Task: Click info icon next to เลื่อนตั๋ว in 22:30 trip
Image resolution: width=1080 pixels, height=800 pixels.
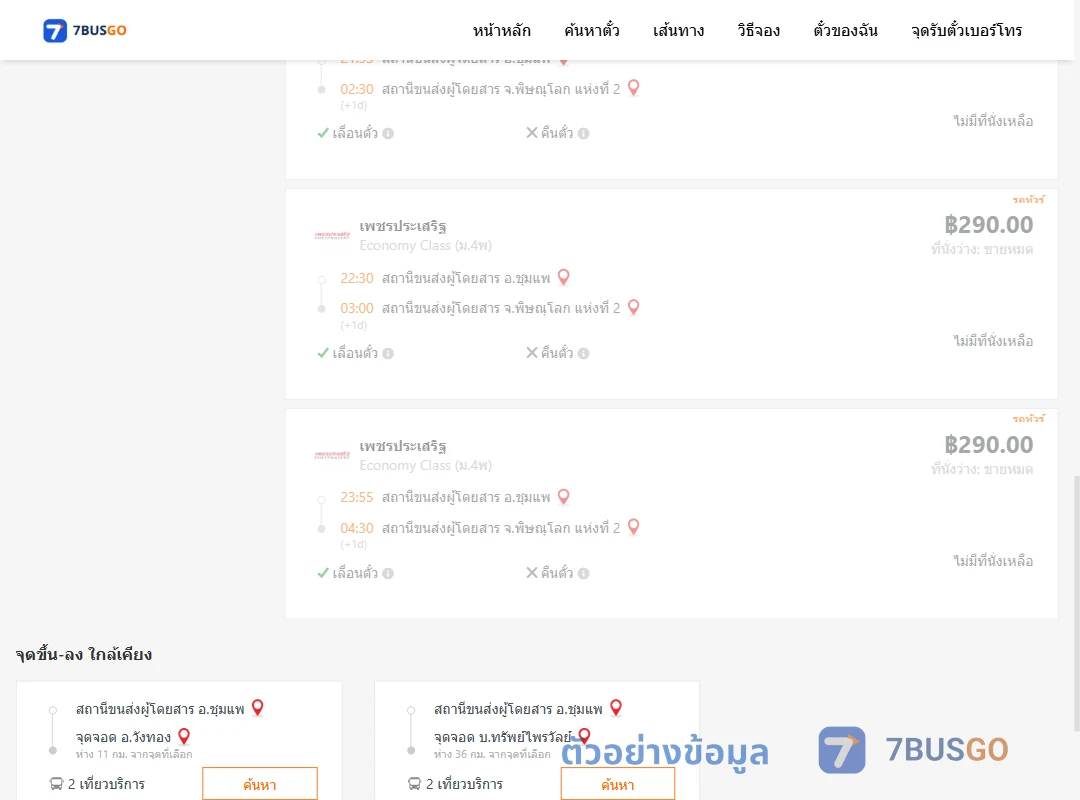Action: tap(388, 353)
